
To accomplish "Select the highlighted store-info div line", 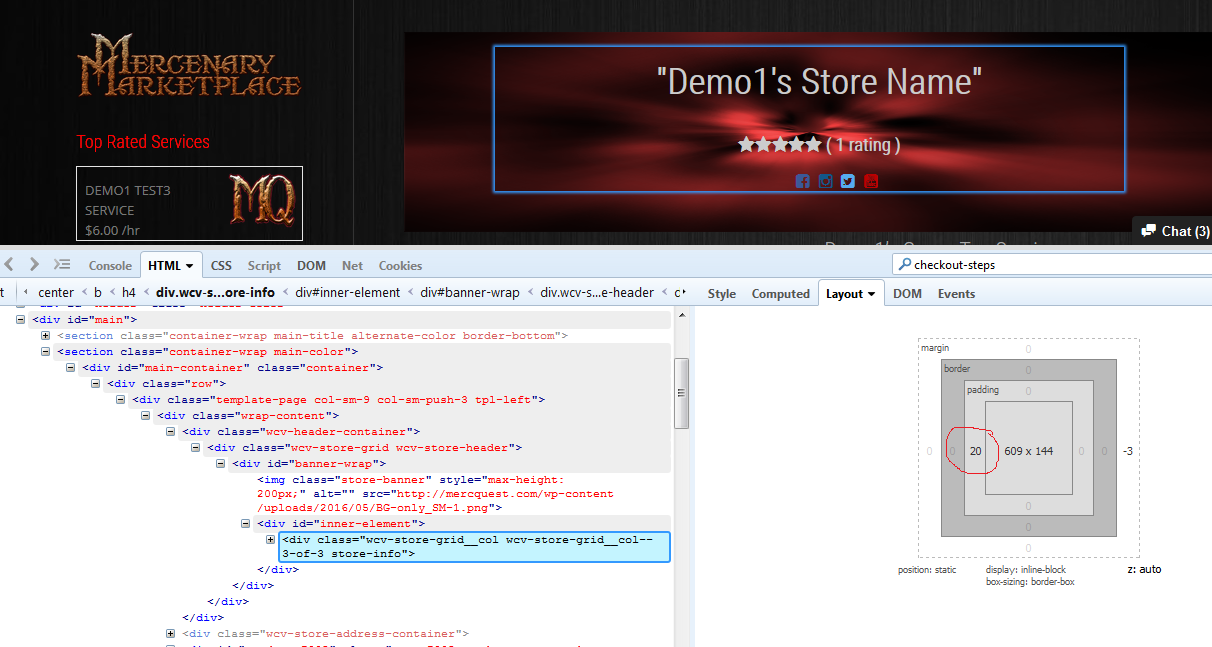I will coord(474,546).
